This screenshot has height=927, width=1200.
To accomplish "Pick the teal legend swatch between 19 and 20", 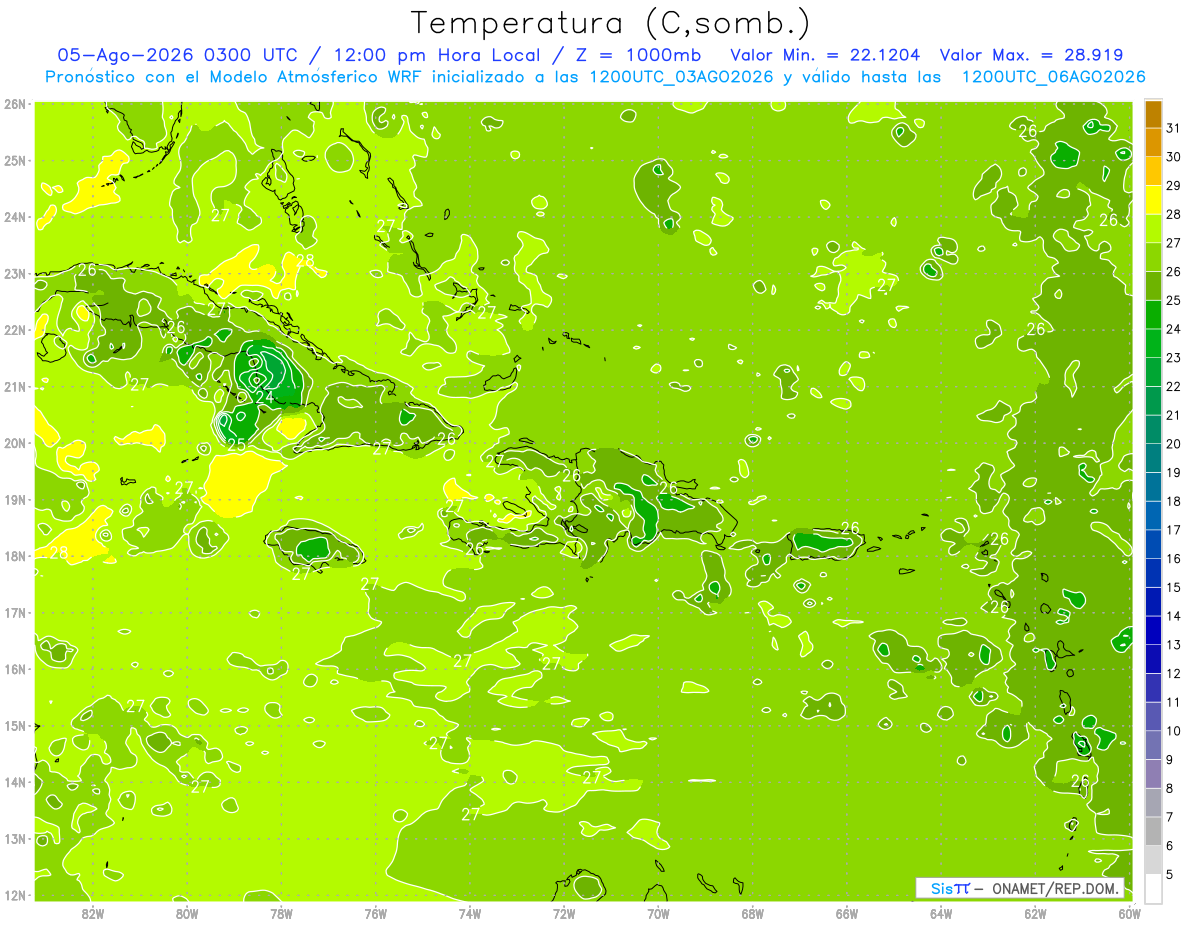I will click(1153, 458).
